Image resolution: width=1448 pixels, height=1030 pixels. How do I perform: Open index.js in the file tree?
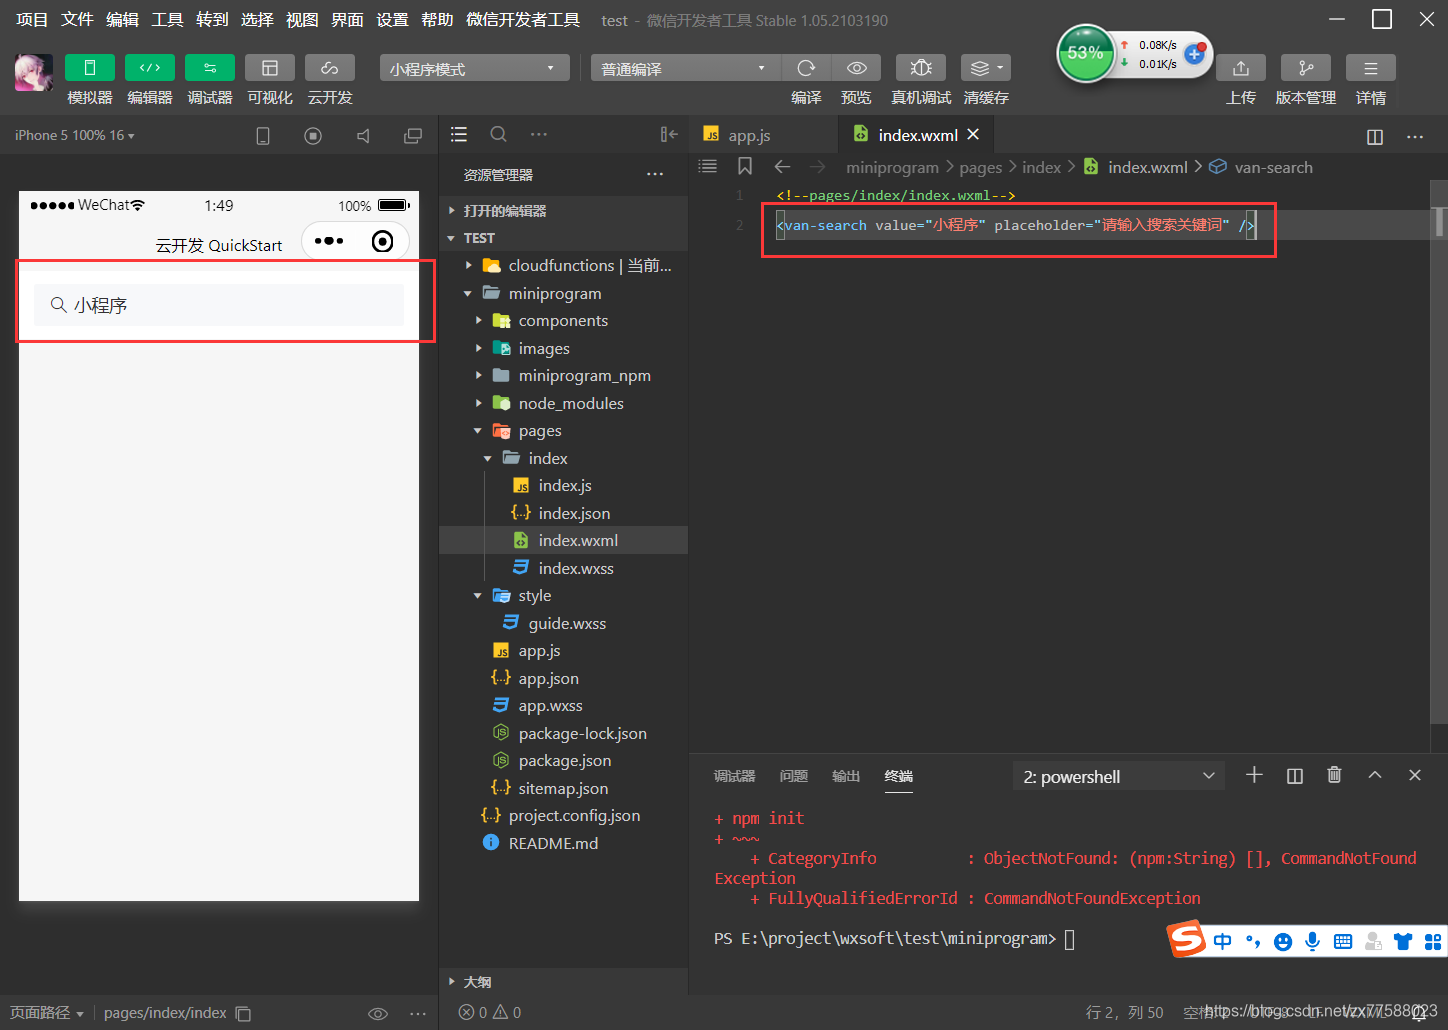tap(563, 485)
